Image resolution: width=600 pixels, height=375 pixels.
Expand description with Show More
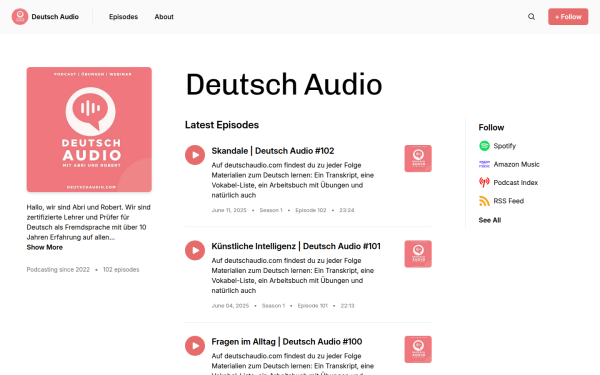(45, 247)
